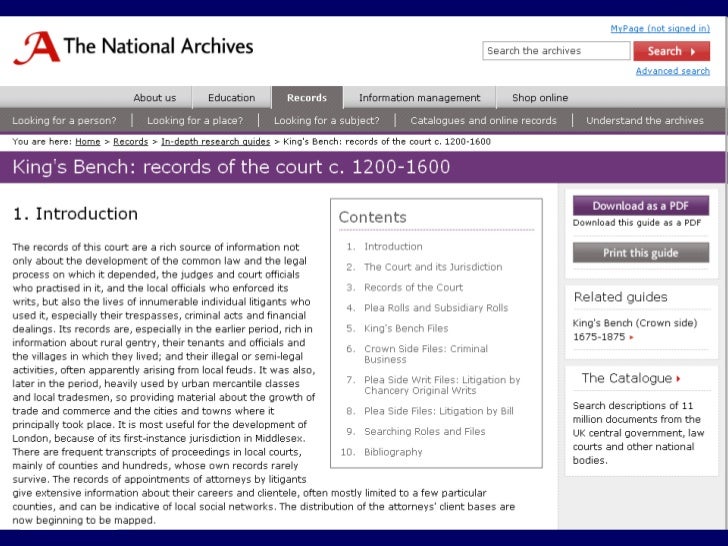728x546 pixels.
Task: Open Catalogues and online records
Action: pyautogui.click(x=483, y=121)
